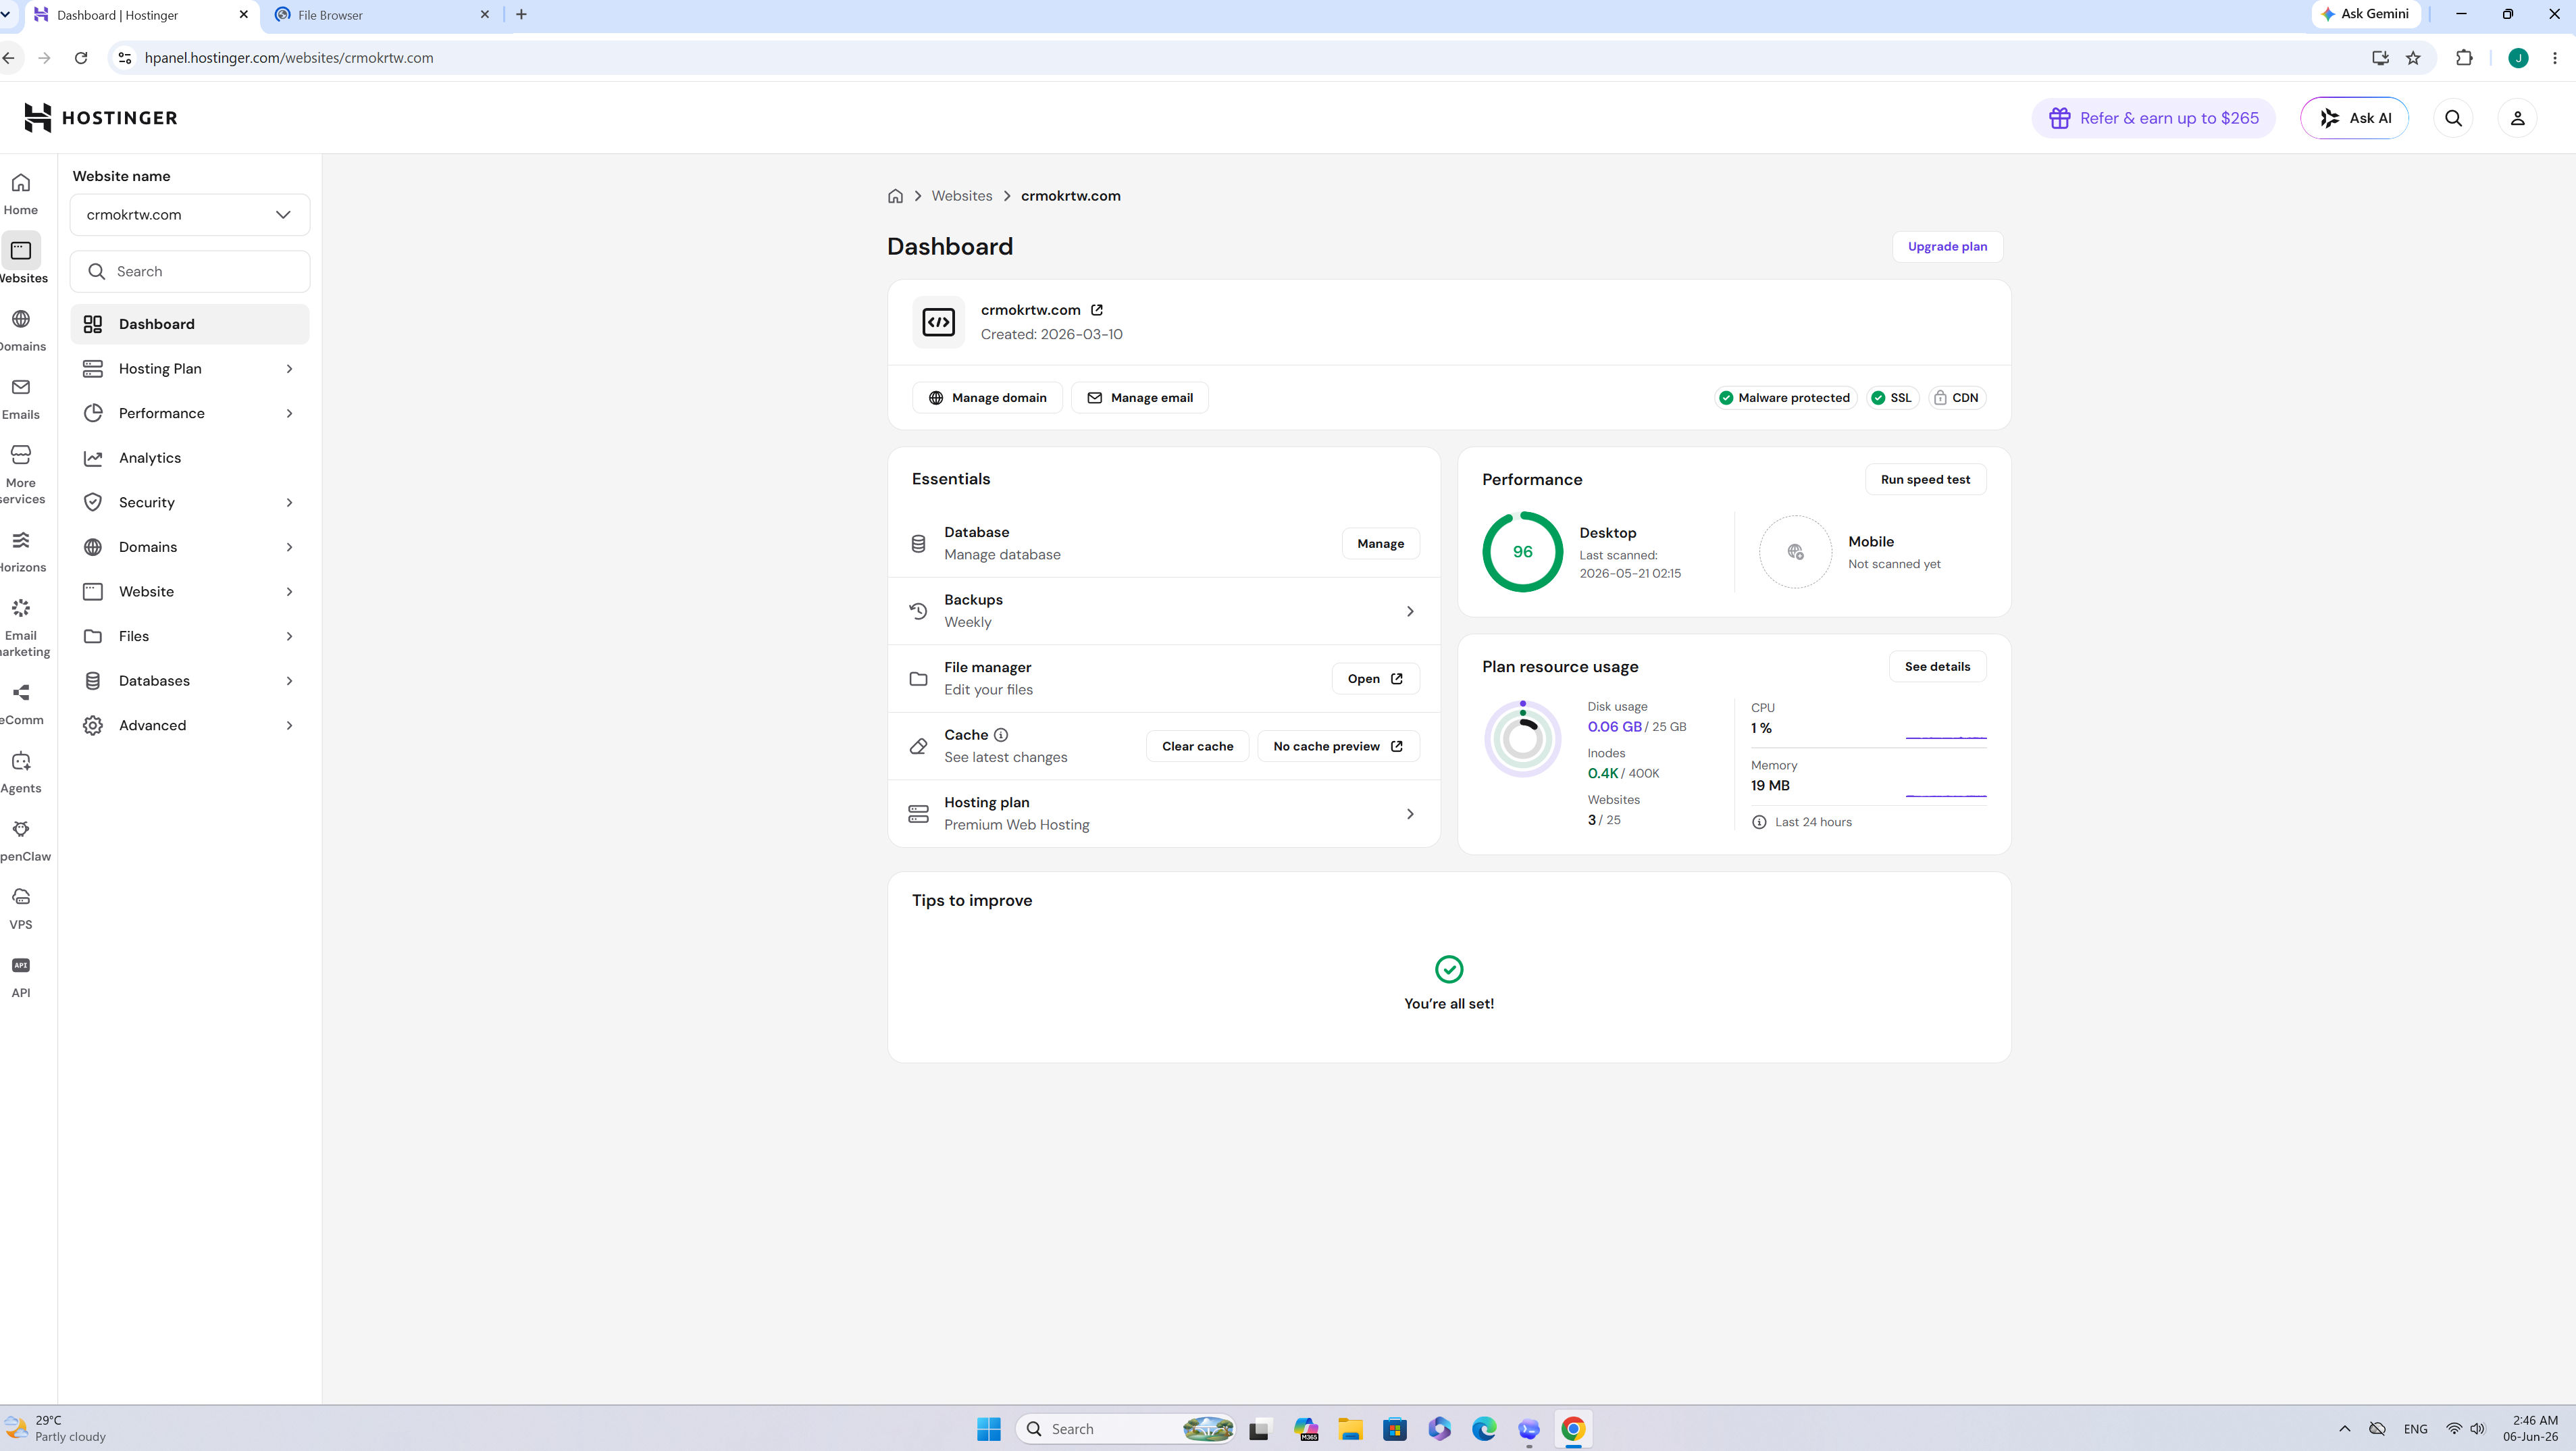Expand Files menu

(190, 636)
